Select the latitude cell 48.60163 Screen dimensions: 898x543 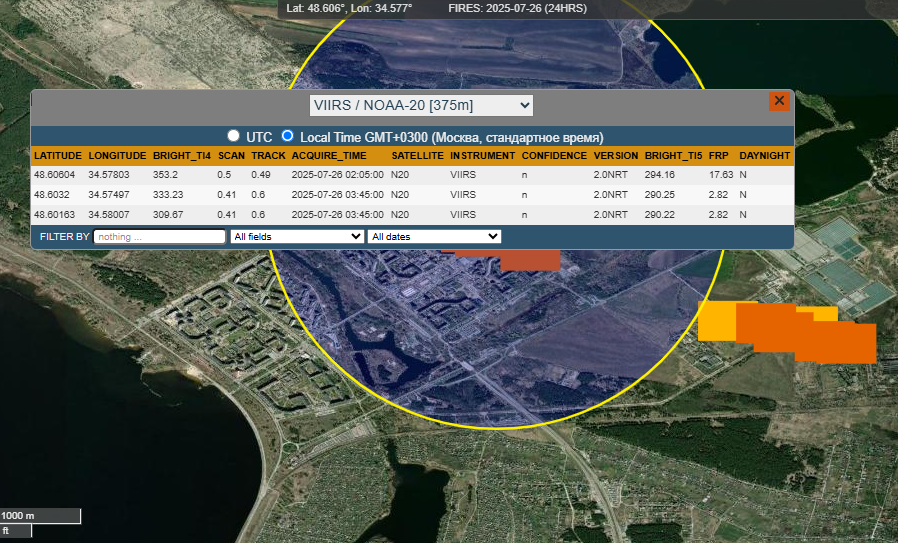pyautogui.click(x=54, y=215)
